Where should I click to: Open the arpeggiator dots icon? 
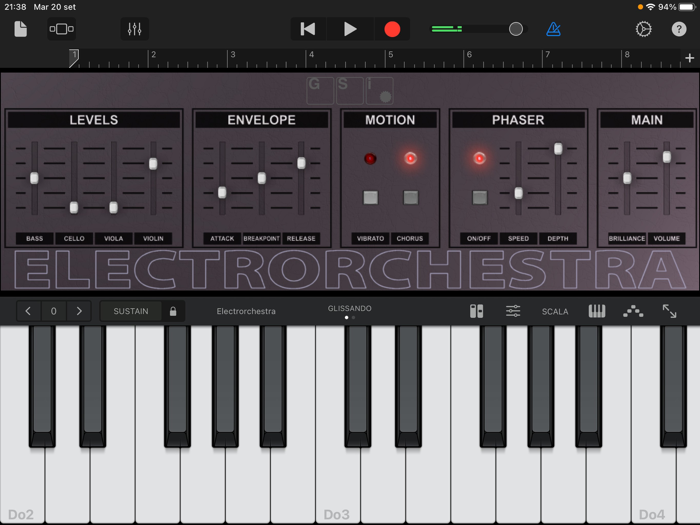click(x=633, y=312)
